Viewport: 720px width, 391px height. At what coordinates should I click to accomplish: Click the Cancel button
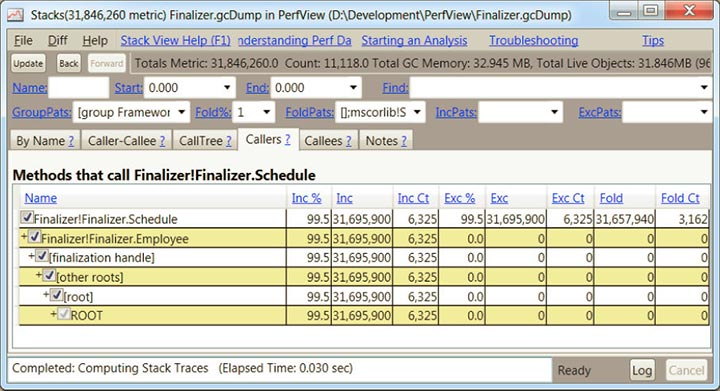[x=686, y=370]
